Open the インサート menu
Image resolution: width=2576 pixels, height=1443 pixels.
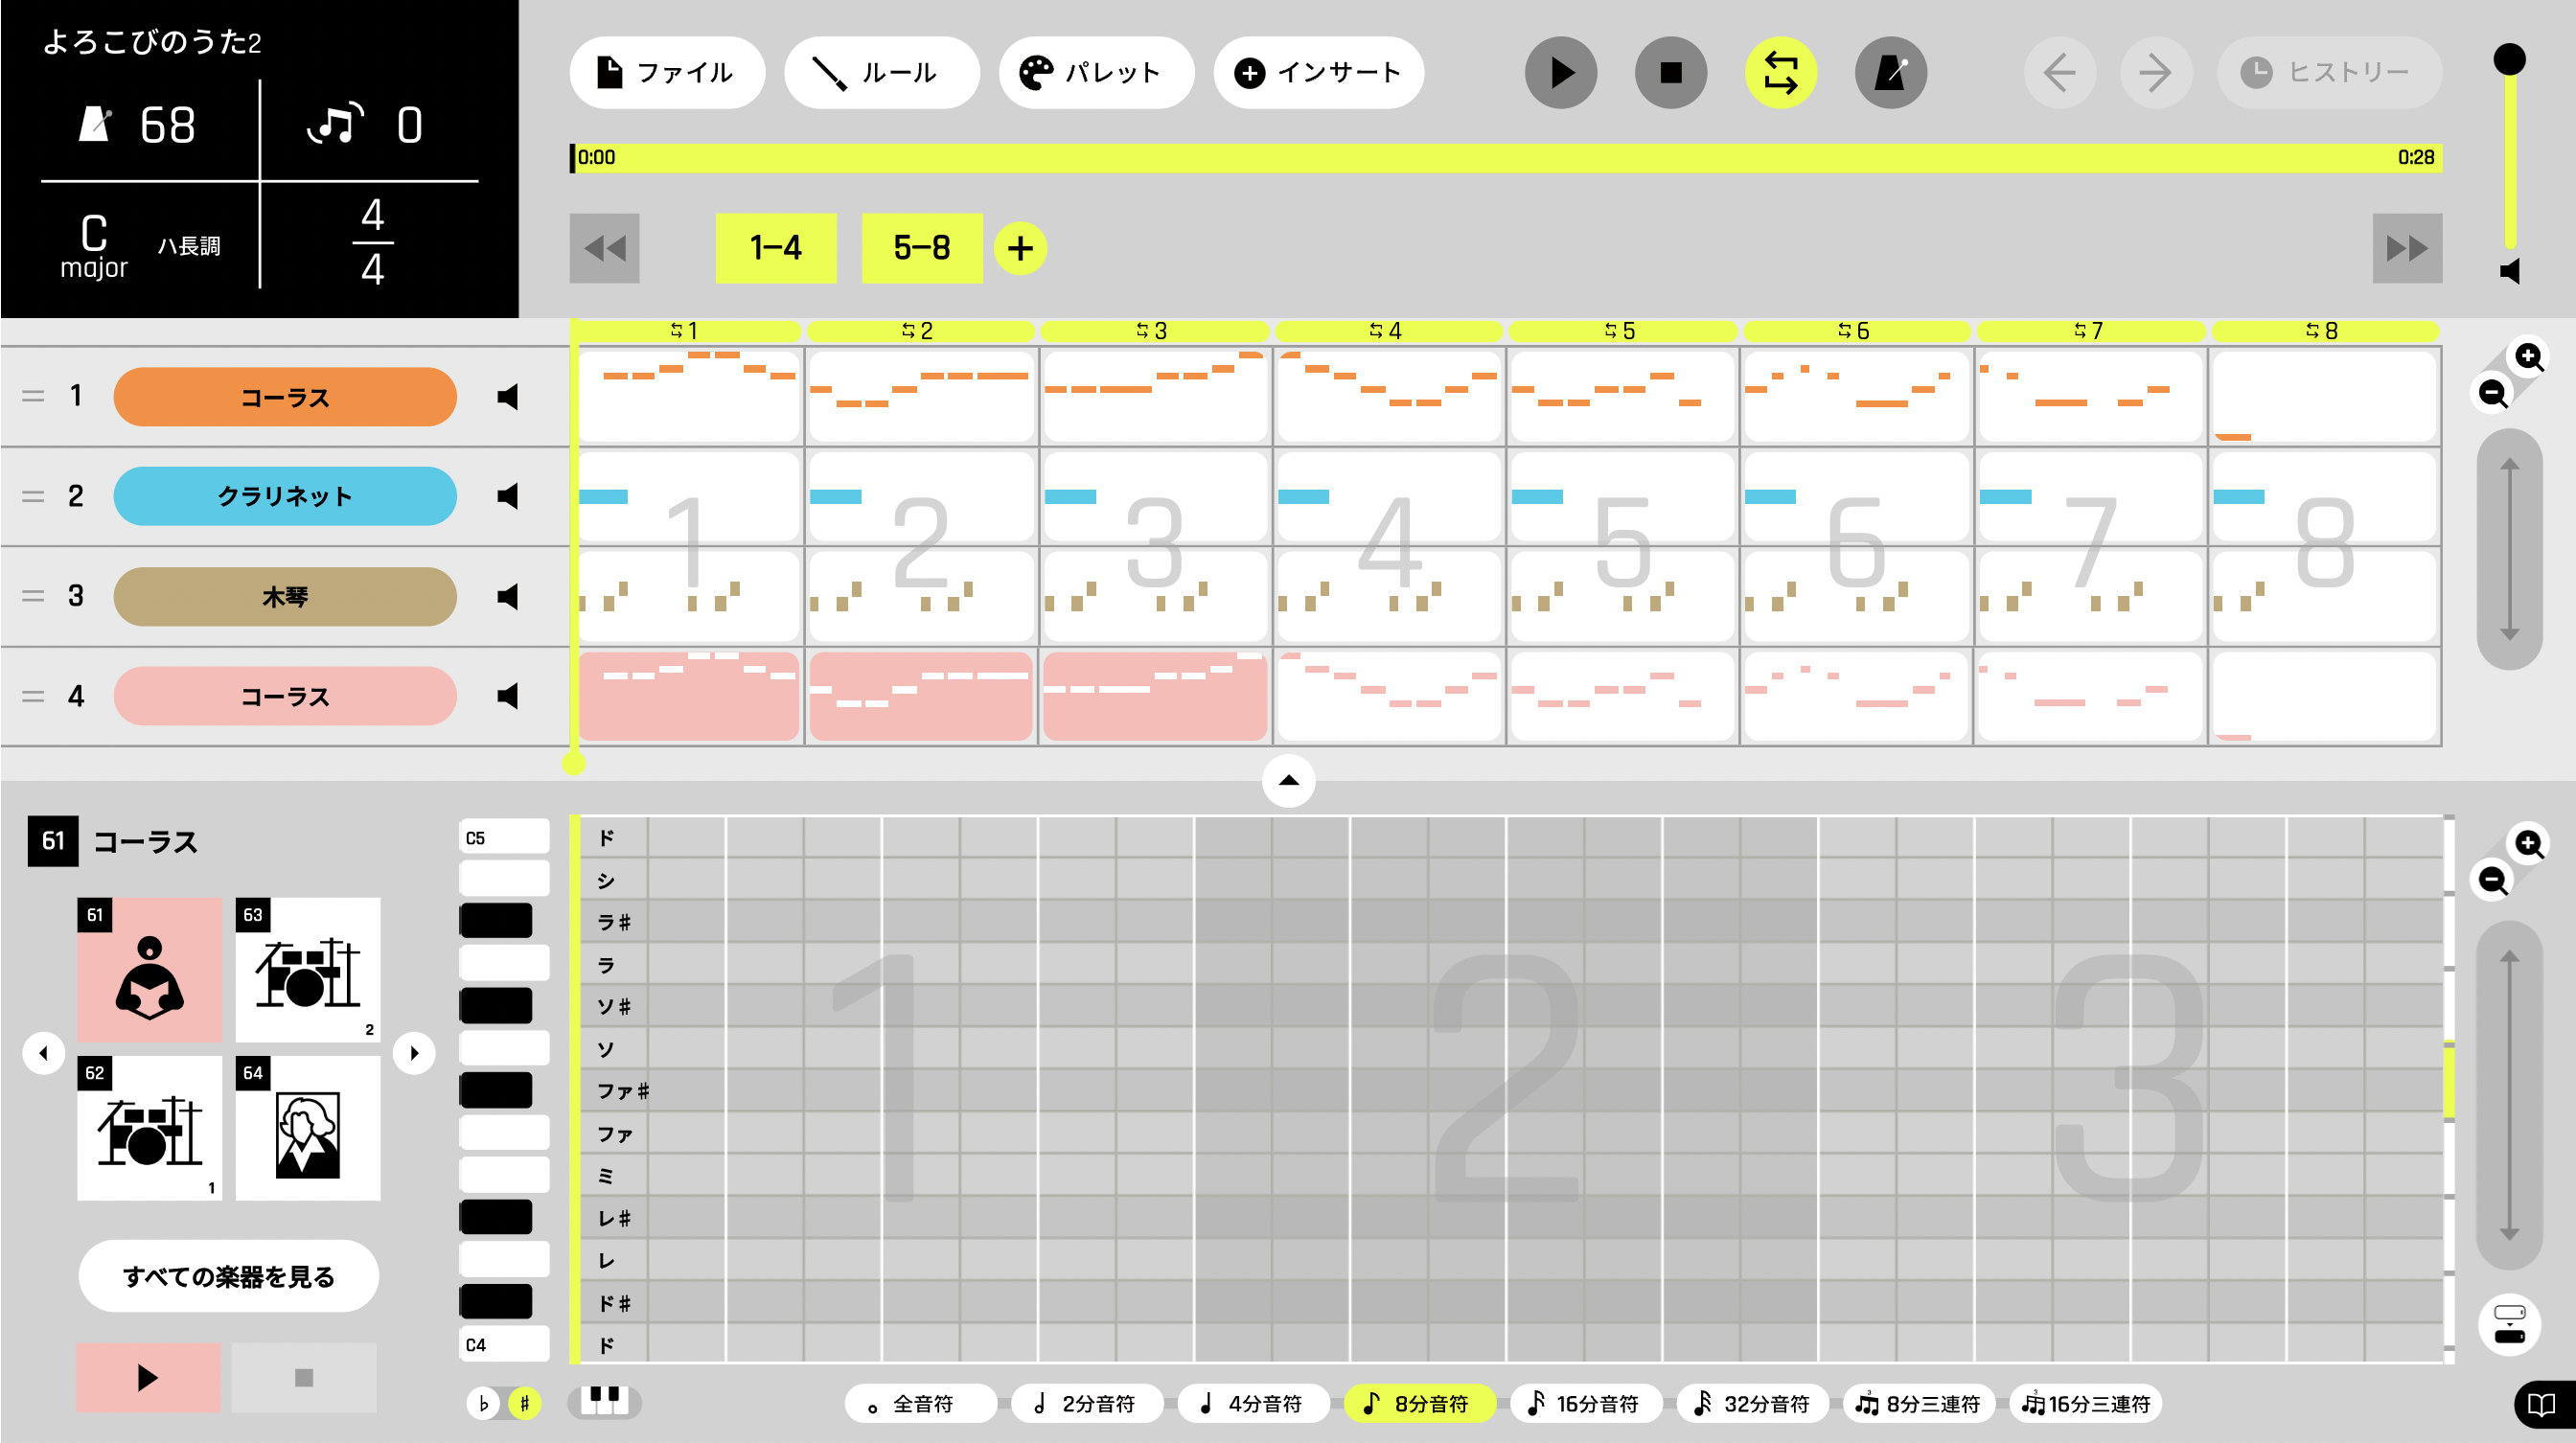click(1318, 72)
